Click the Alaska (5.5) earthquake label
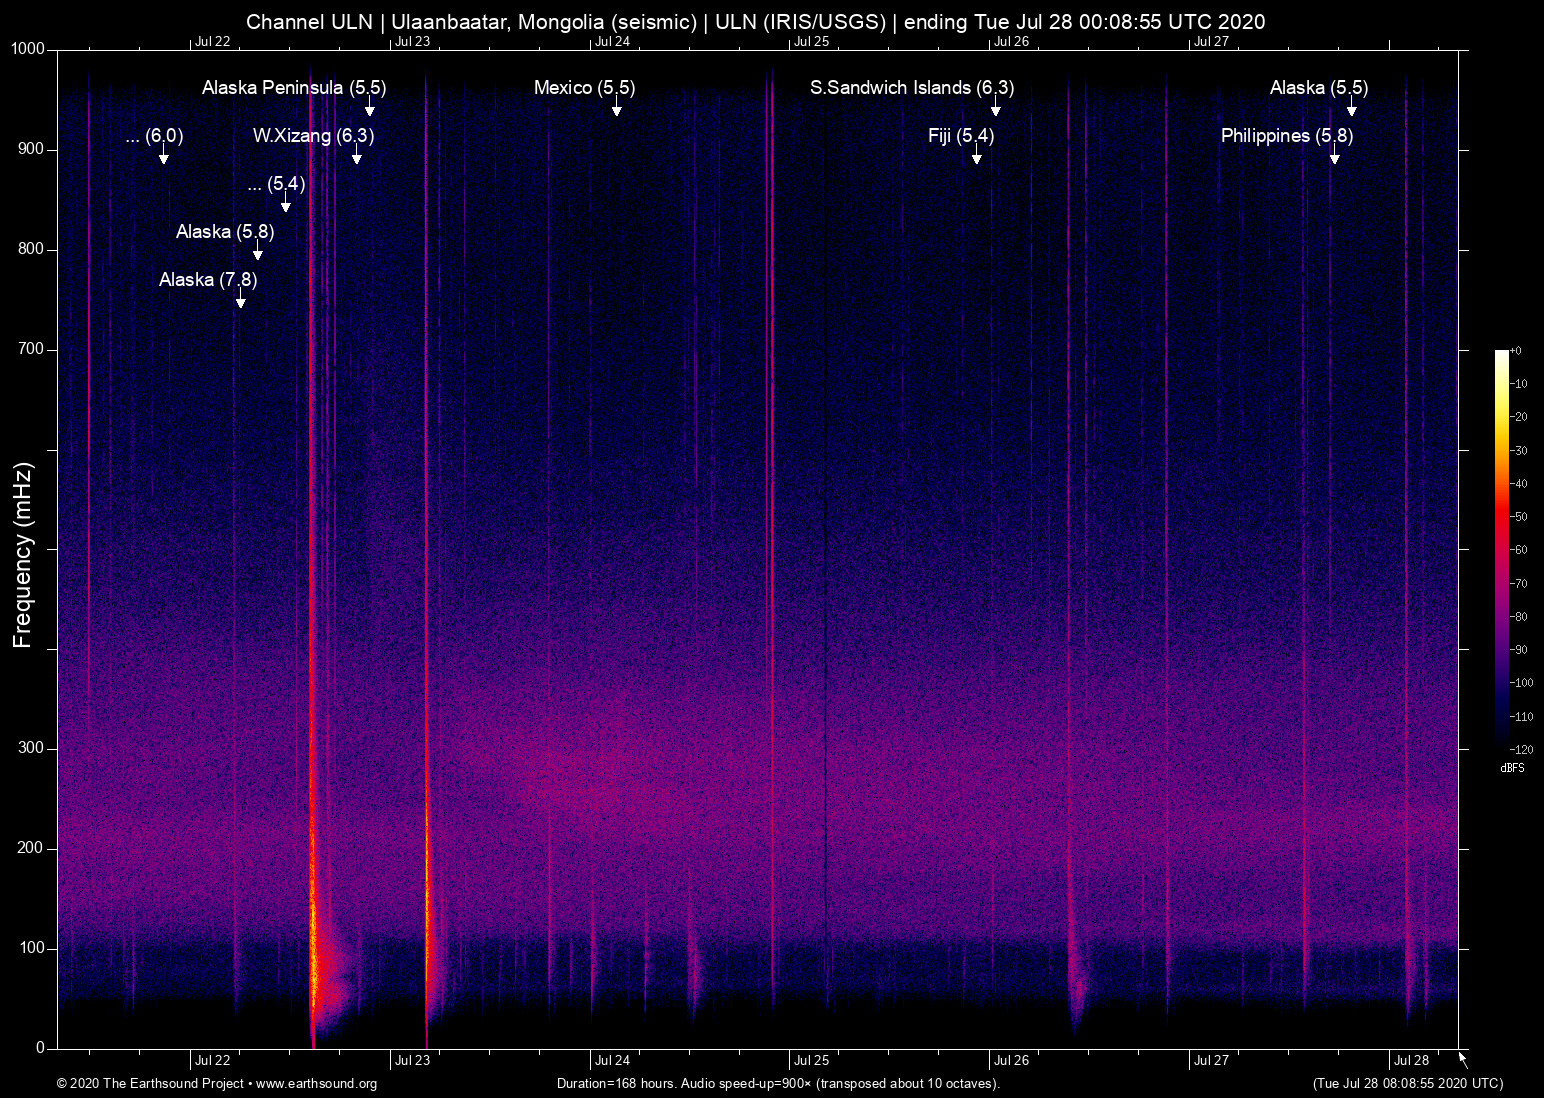The width and height of the screenshot is (1544, 1098). 1318,88
